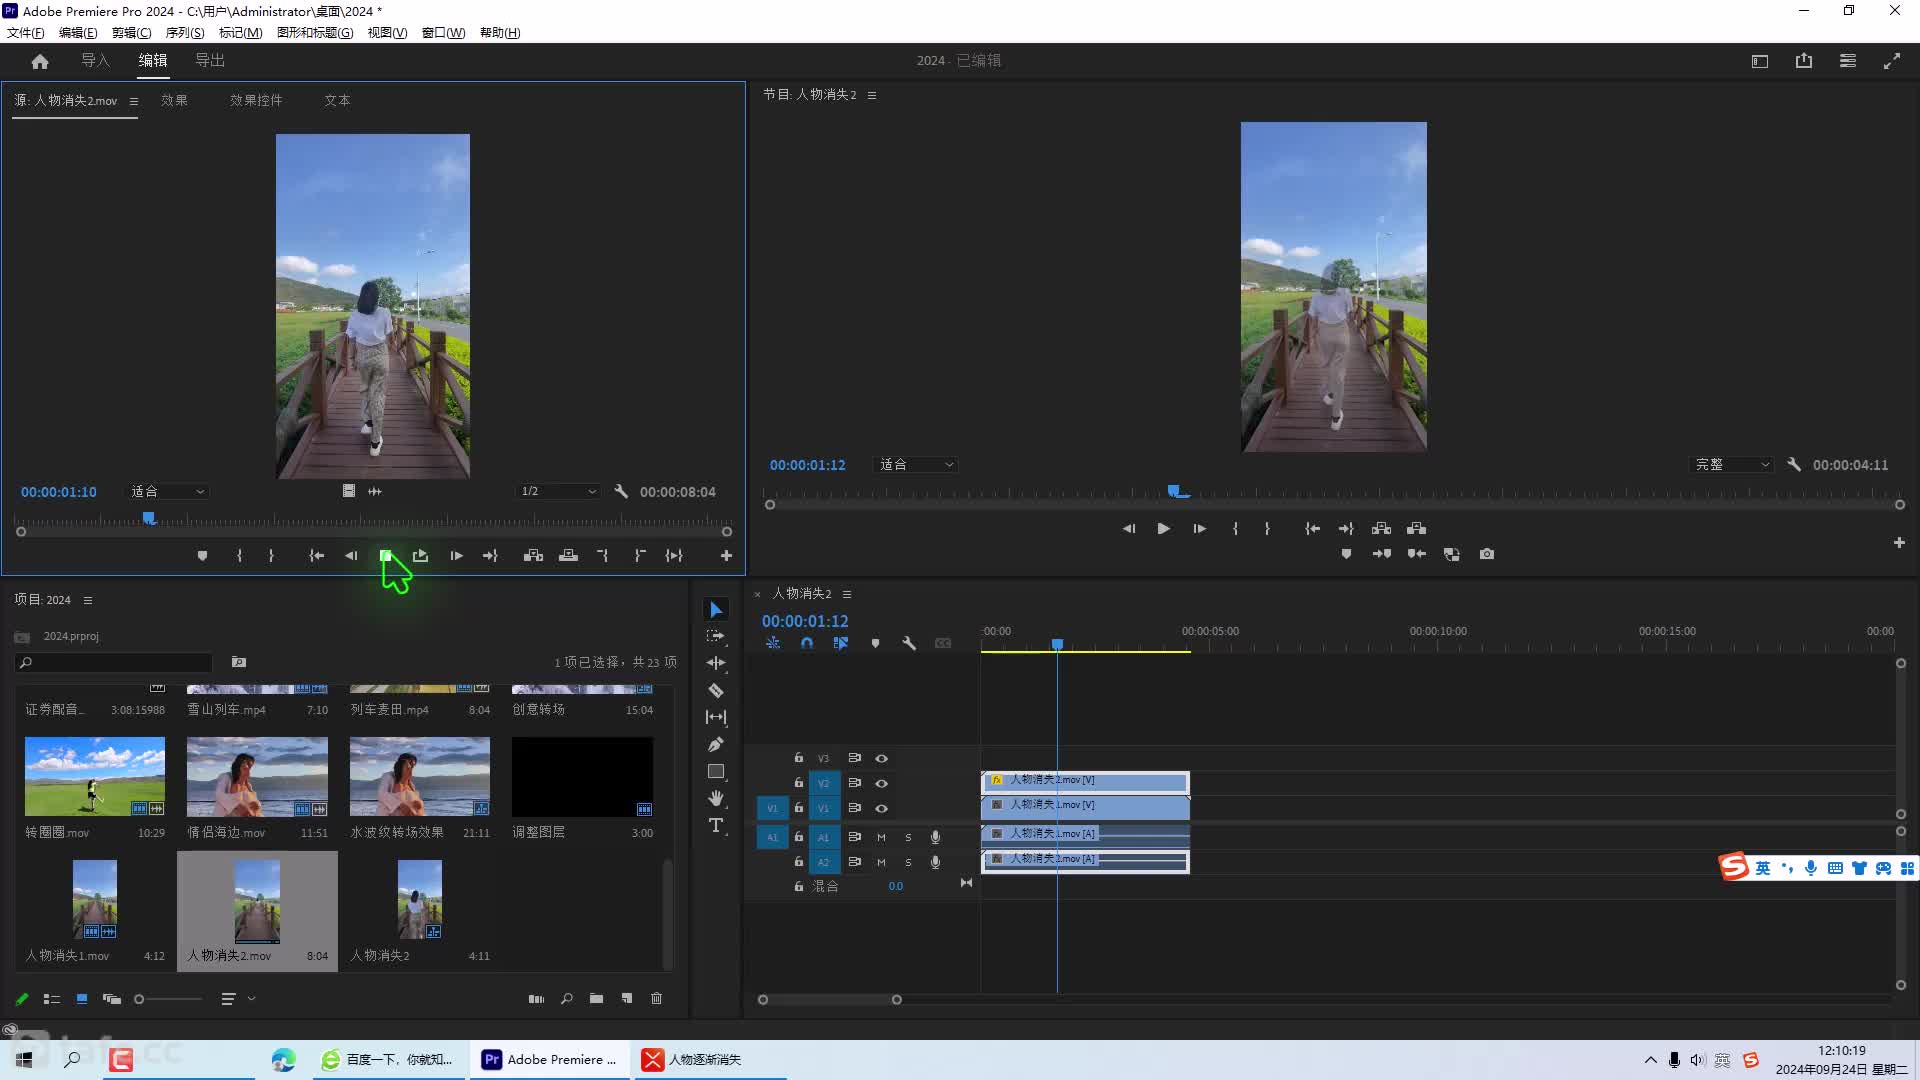Select the Hand tool
1920x1080 pixels.
pyautogui.click(x=716, y=798)
